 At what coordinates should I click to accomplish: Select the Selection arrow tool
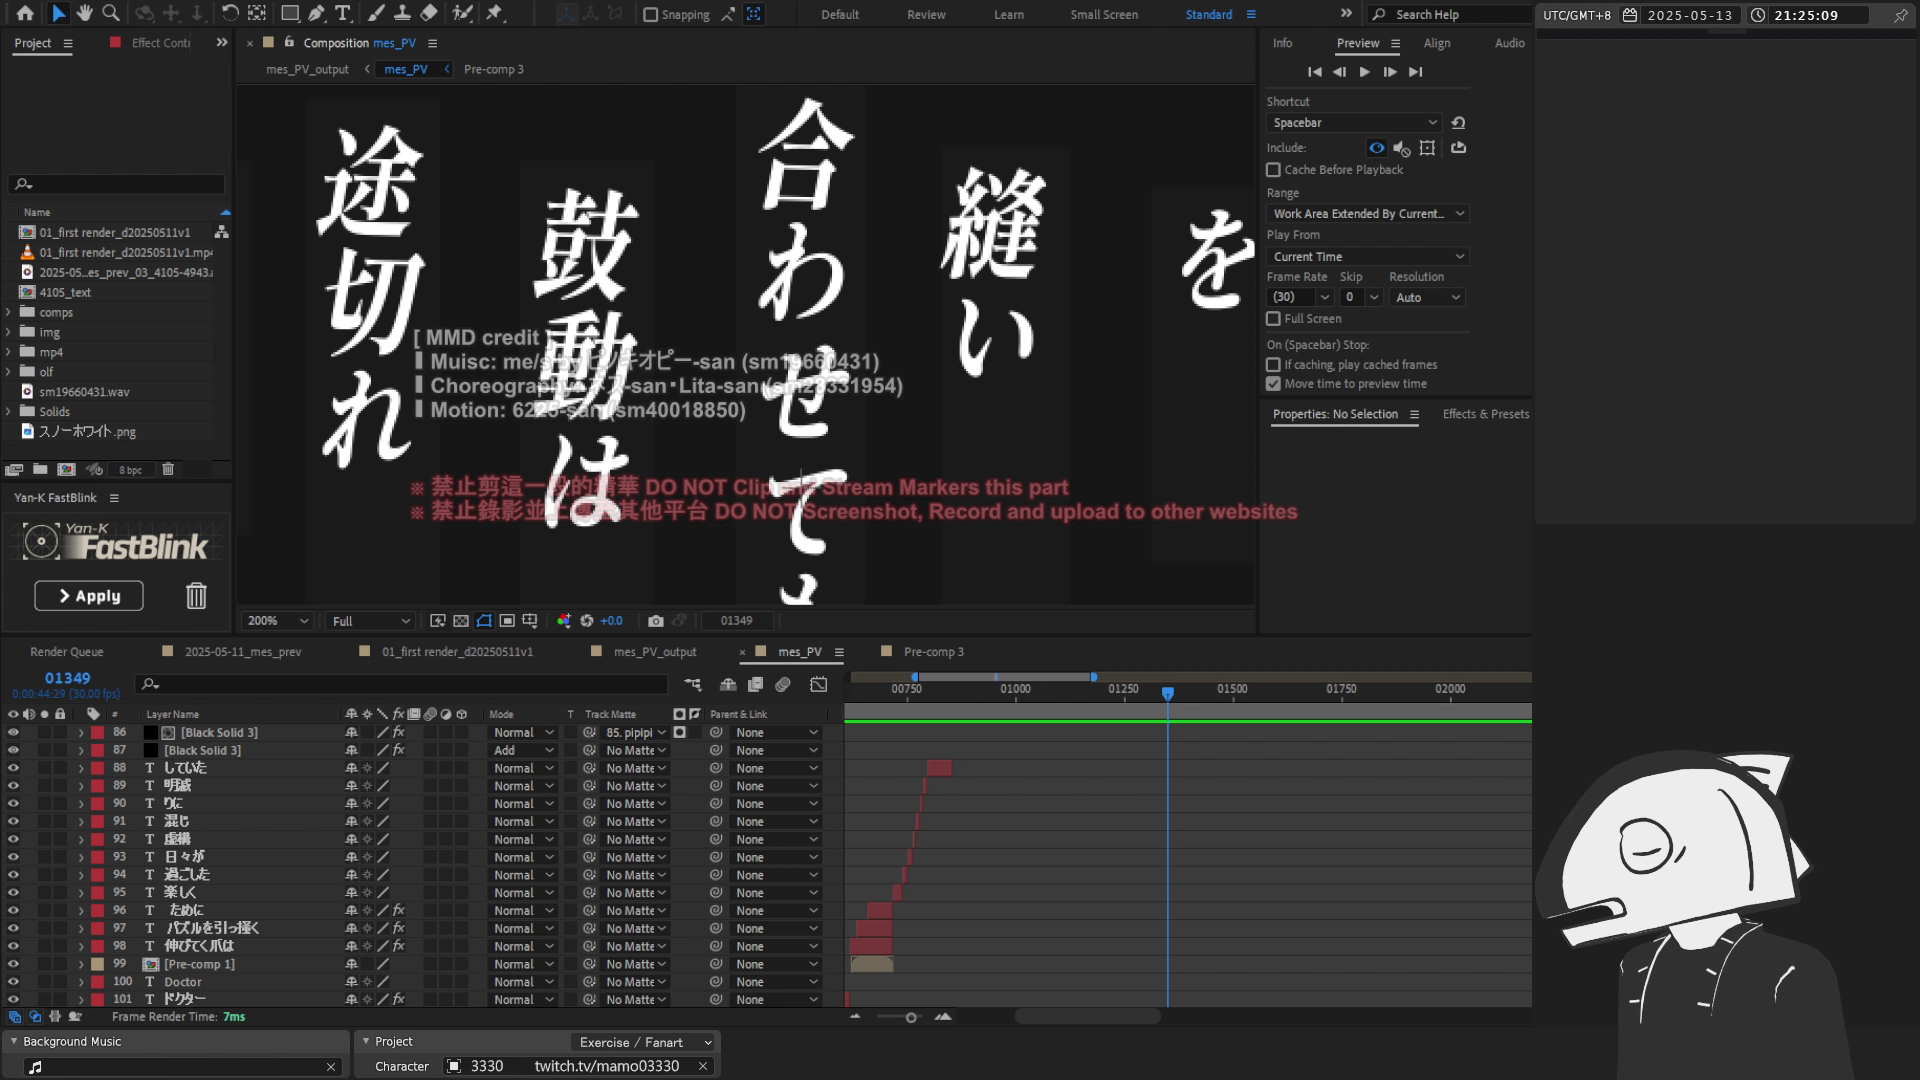tap(58, 13)
